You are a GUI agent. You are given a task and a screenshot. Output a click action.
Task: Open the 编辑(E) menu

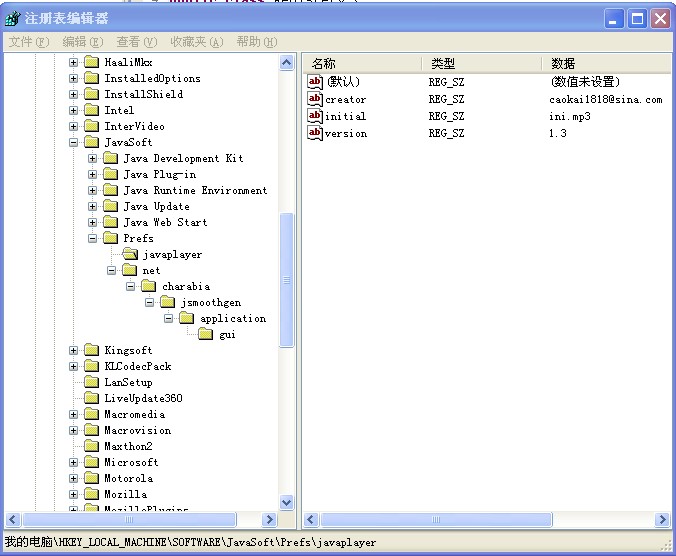click(x=82, y=42)
